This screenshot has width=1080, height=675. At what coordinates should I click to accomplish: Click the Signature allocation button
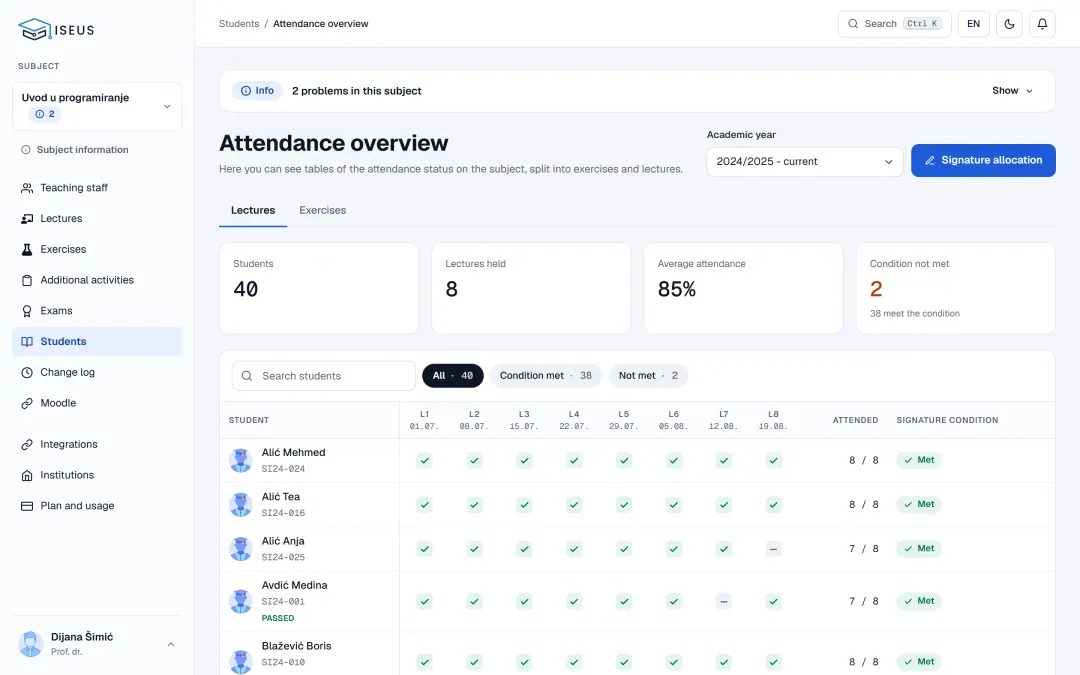pyautogui.click(x=983, y=160)
